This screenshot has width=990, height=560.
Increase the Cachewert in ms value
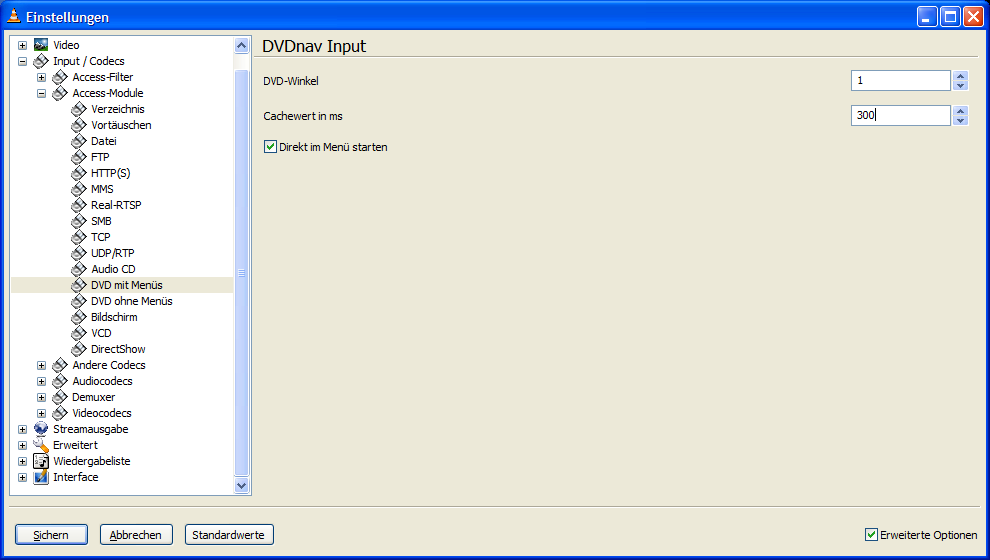pyautogui.click(x=960, y=110)
